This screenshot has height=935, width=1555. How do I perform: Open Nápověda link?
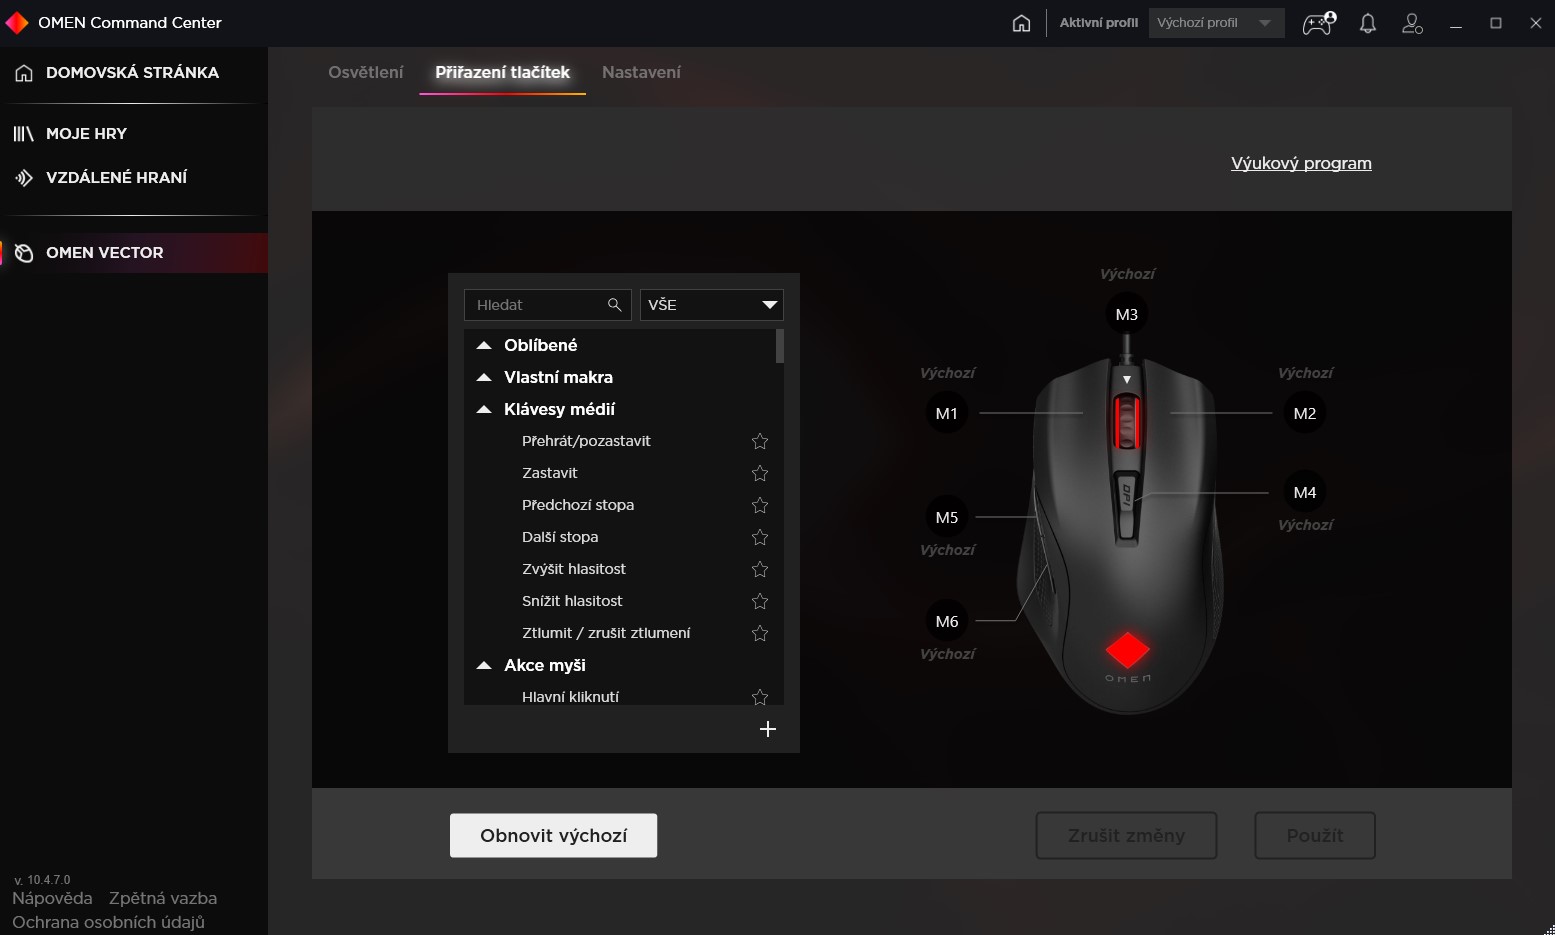[52, 898]
